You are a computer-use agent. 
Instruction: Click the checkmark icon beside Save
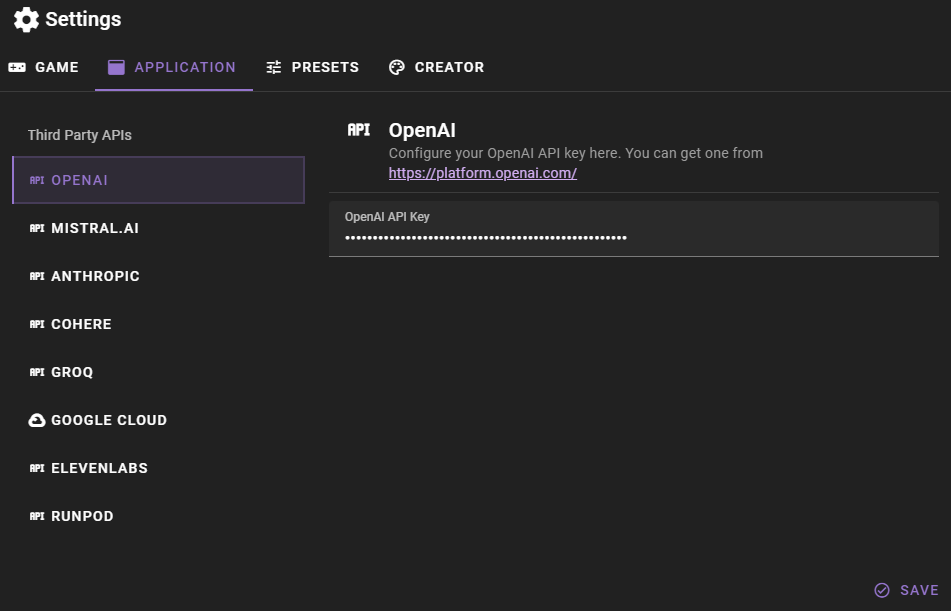882,590
